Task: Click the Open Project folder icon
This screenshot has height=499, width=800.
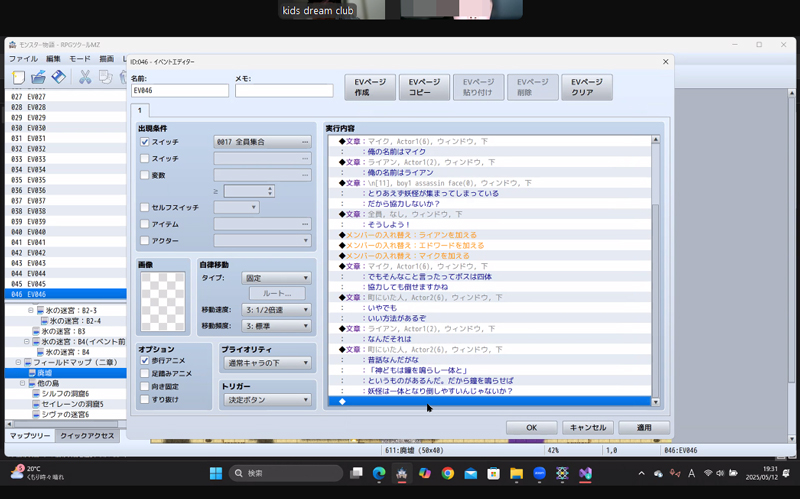Action: click(38, 77)
